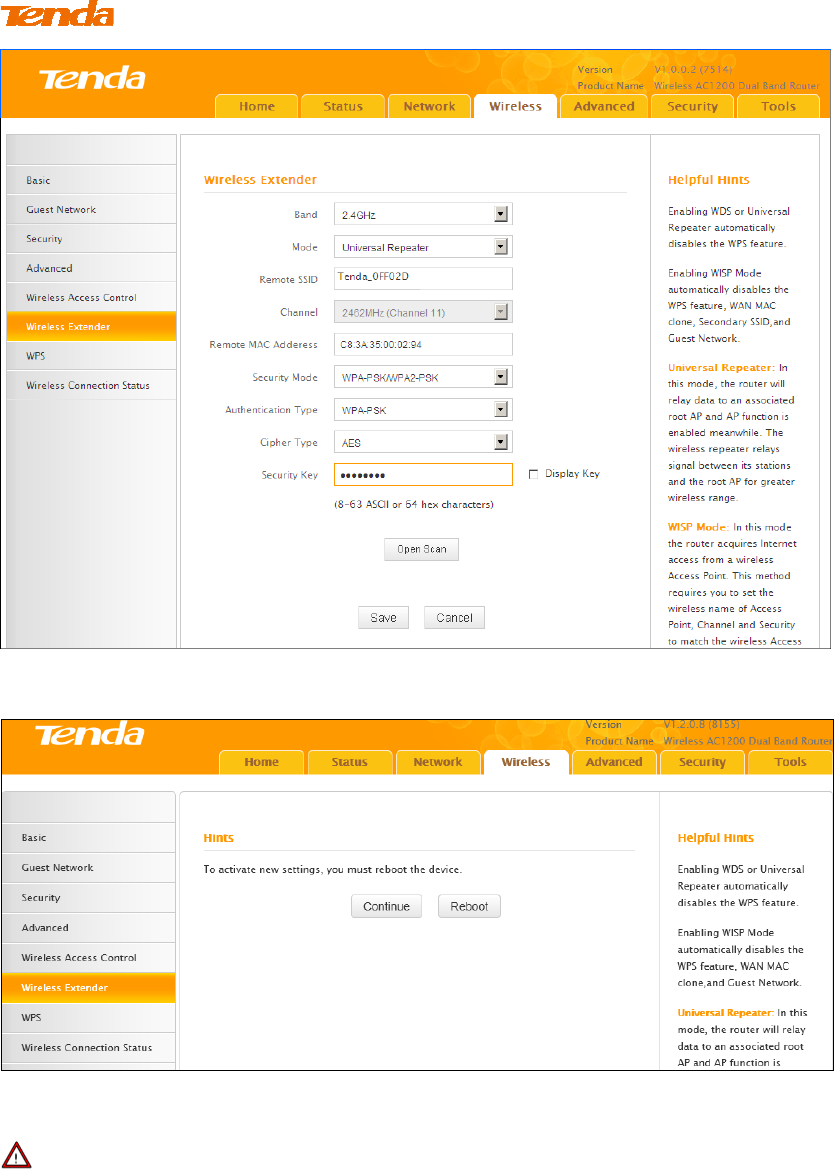The image size is (834, 1175).
Task: Select the Security sidebar item in the bottom screenshot
Action: (x=88, y=898)
